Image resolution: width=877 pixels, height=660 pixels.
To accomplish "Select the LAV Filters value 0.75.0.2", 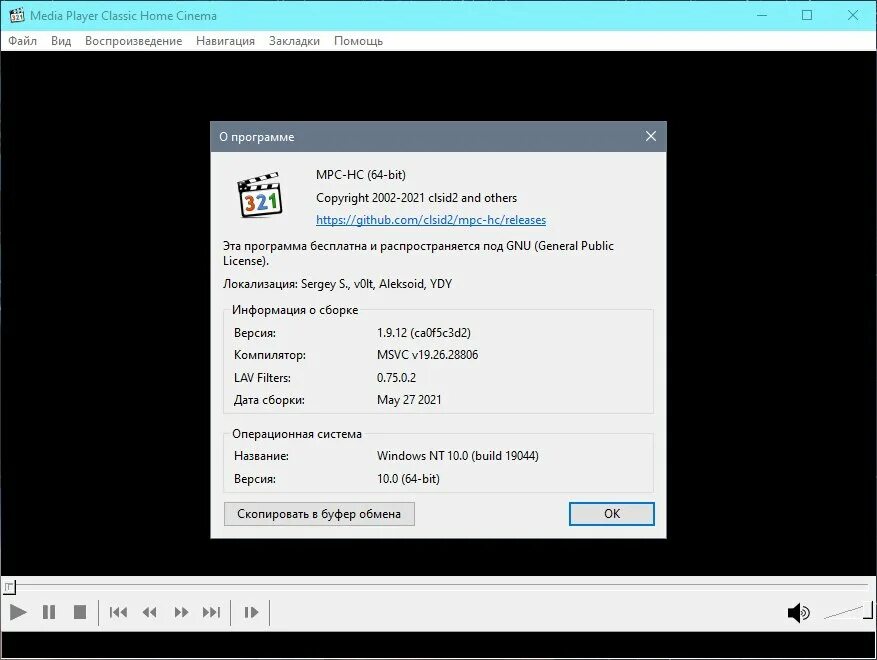I will pyautogui.click(x=396, y=378).
